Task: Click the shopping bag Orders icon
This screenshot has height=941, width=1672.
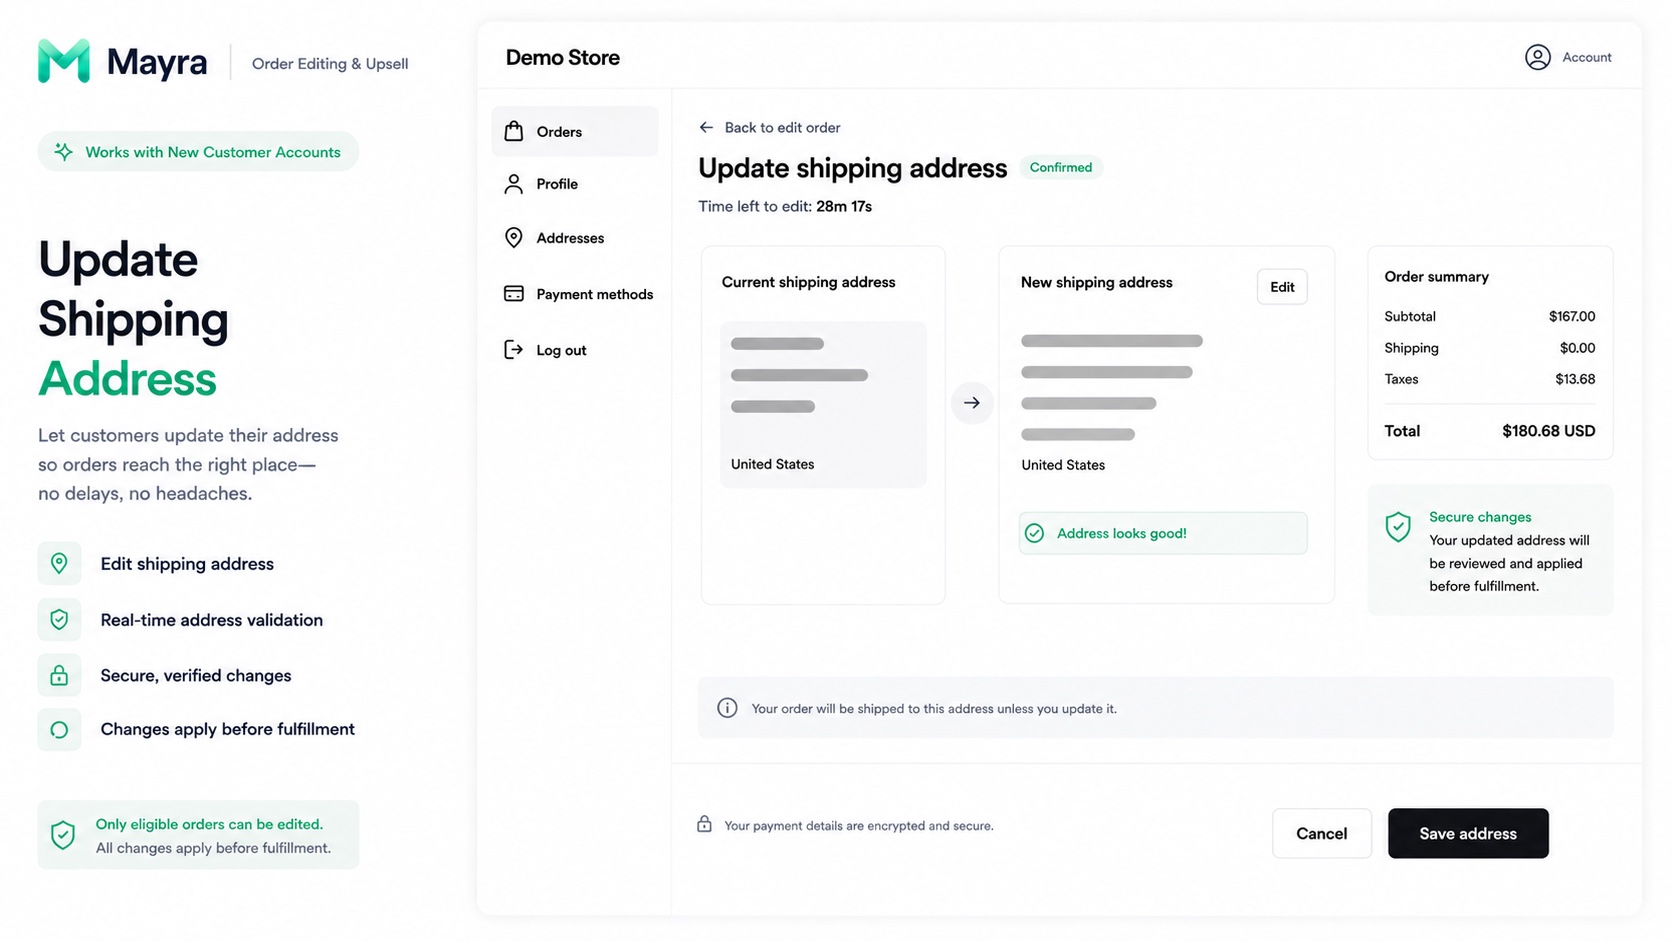Action: point(514,131)
